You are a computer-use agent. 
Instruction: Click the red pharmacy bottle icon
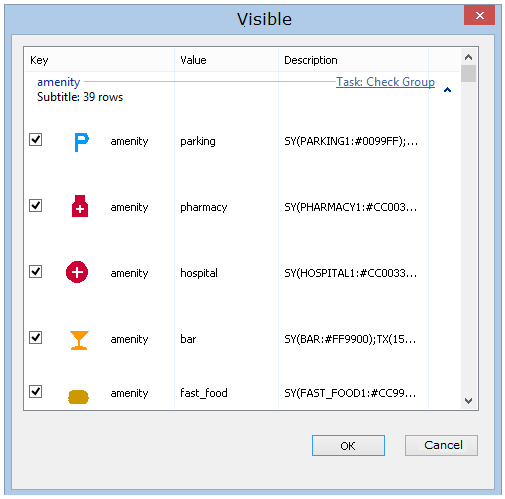tap(80, 206)
